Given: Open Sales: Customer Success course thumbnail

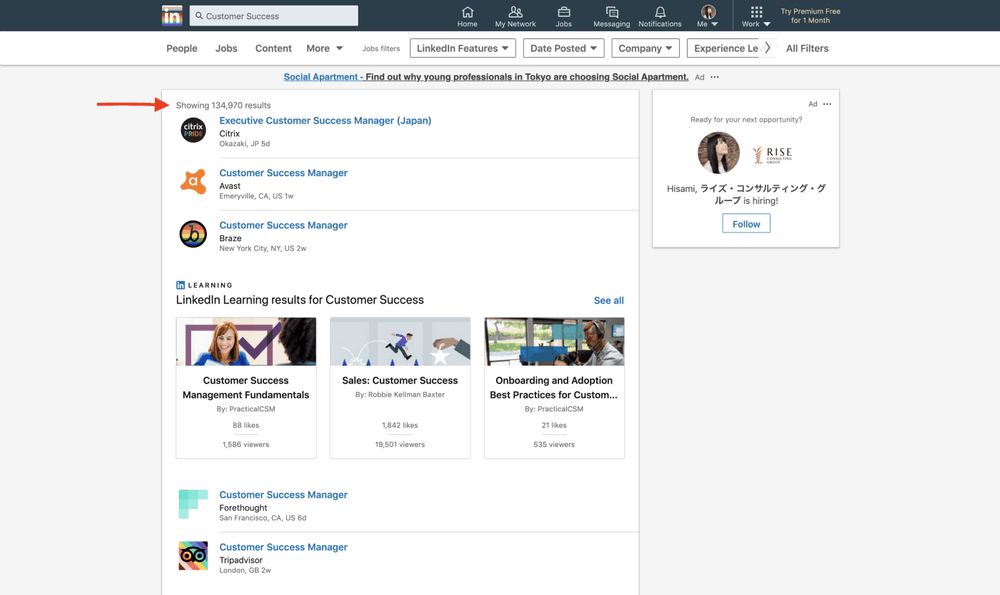Looking at the screenshot, I should point(400,342).
